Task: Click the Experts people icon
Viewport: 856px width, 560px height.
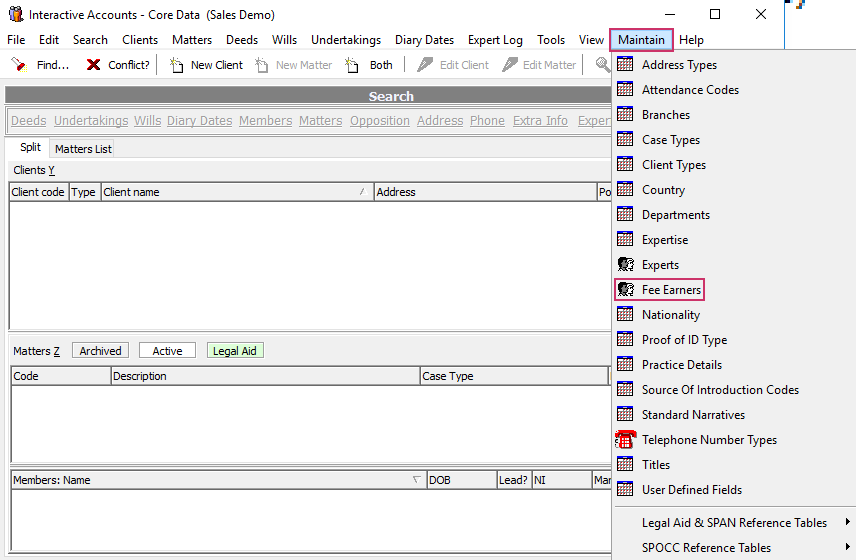Action: 626,264
